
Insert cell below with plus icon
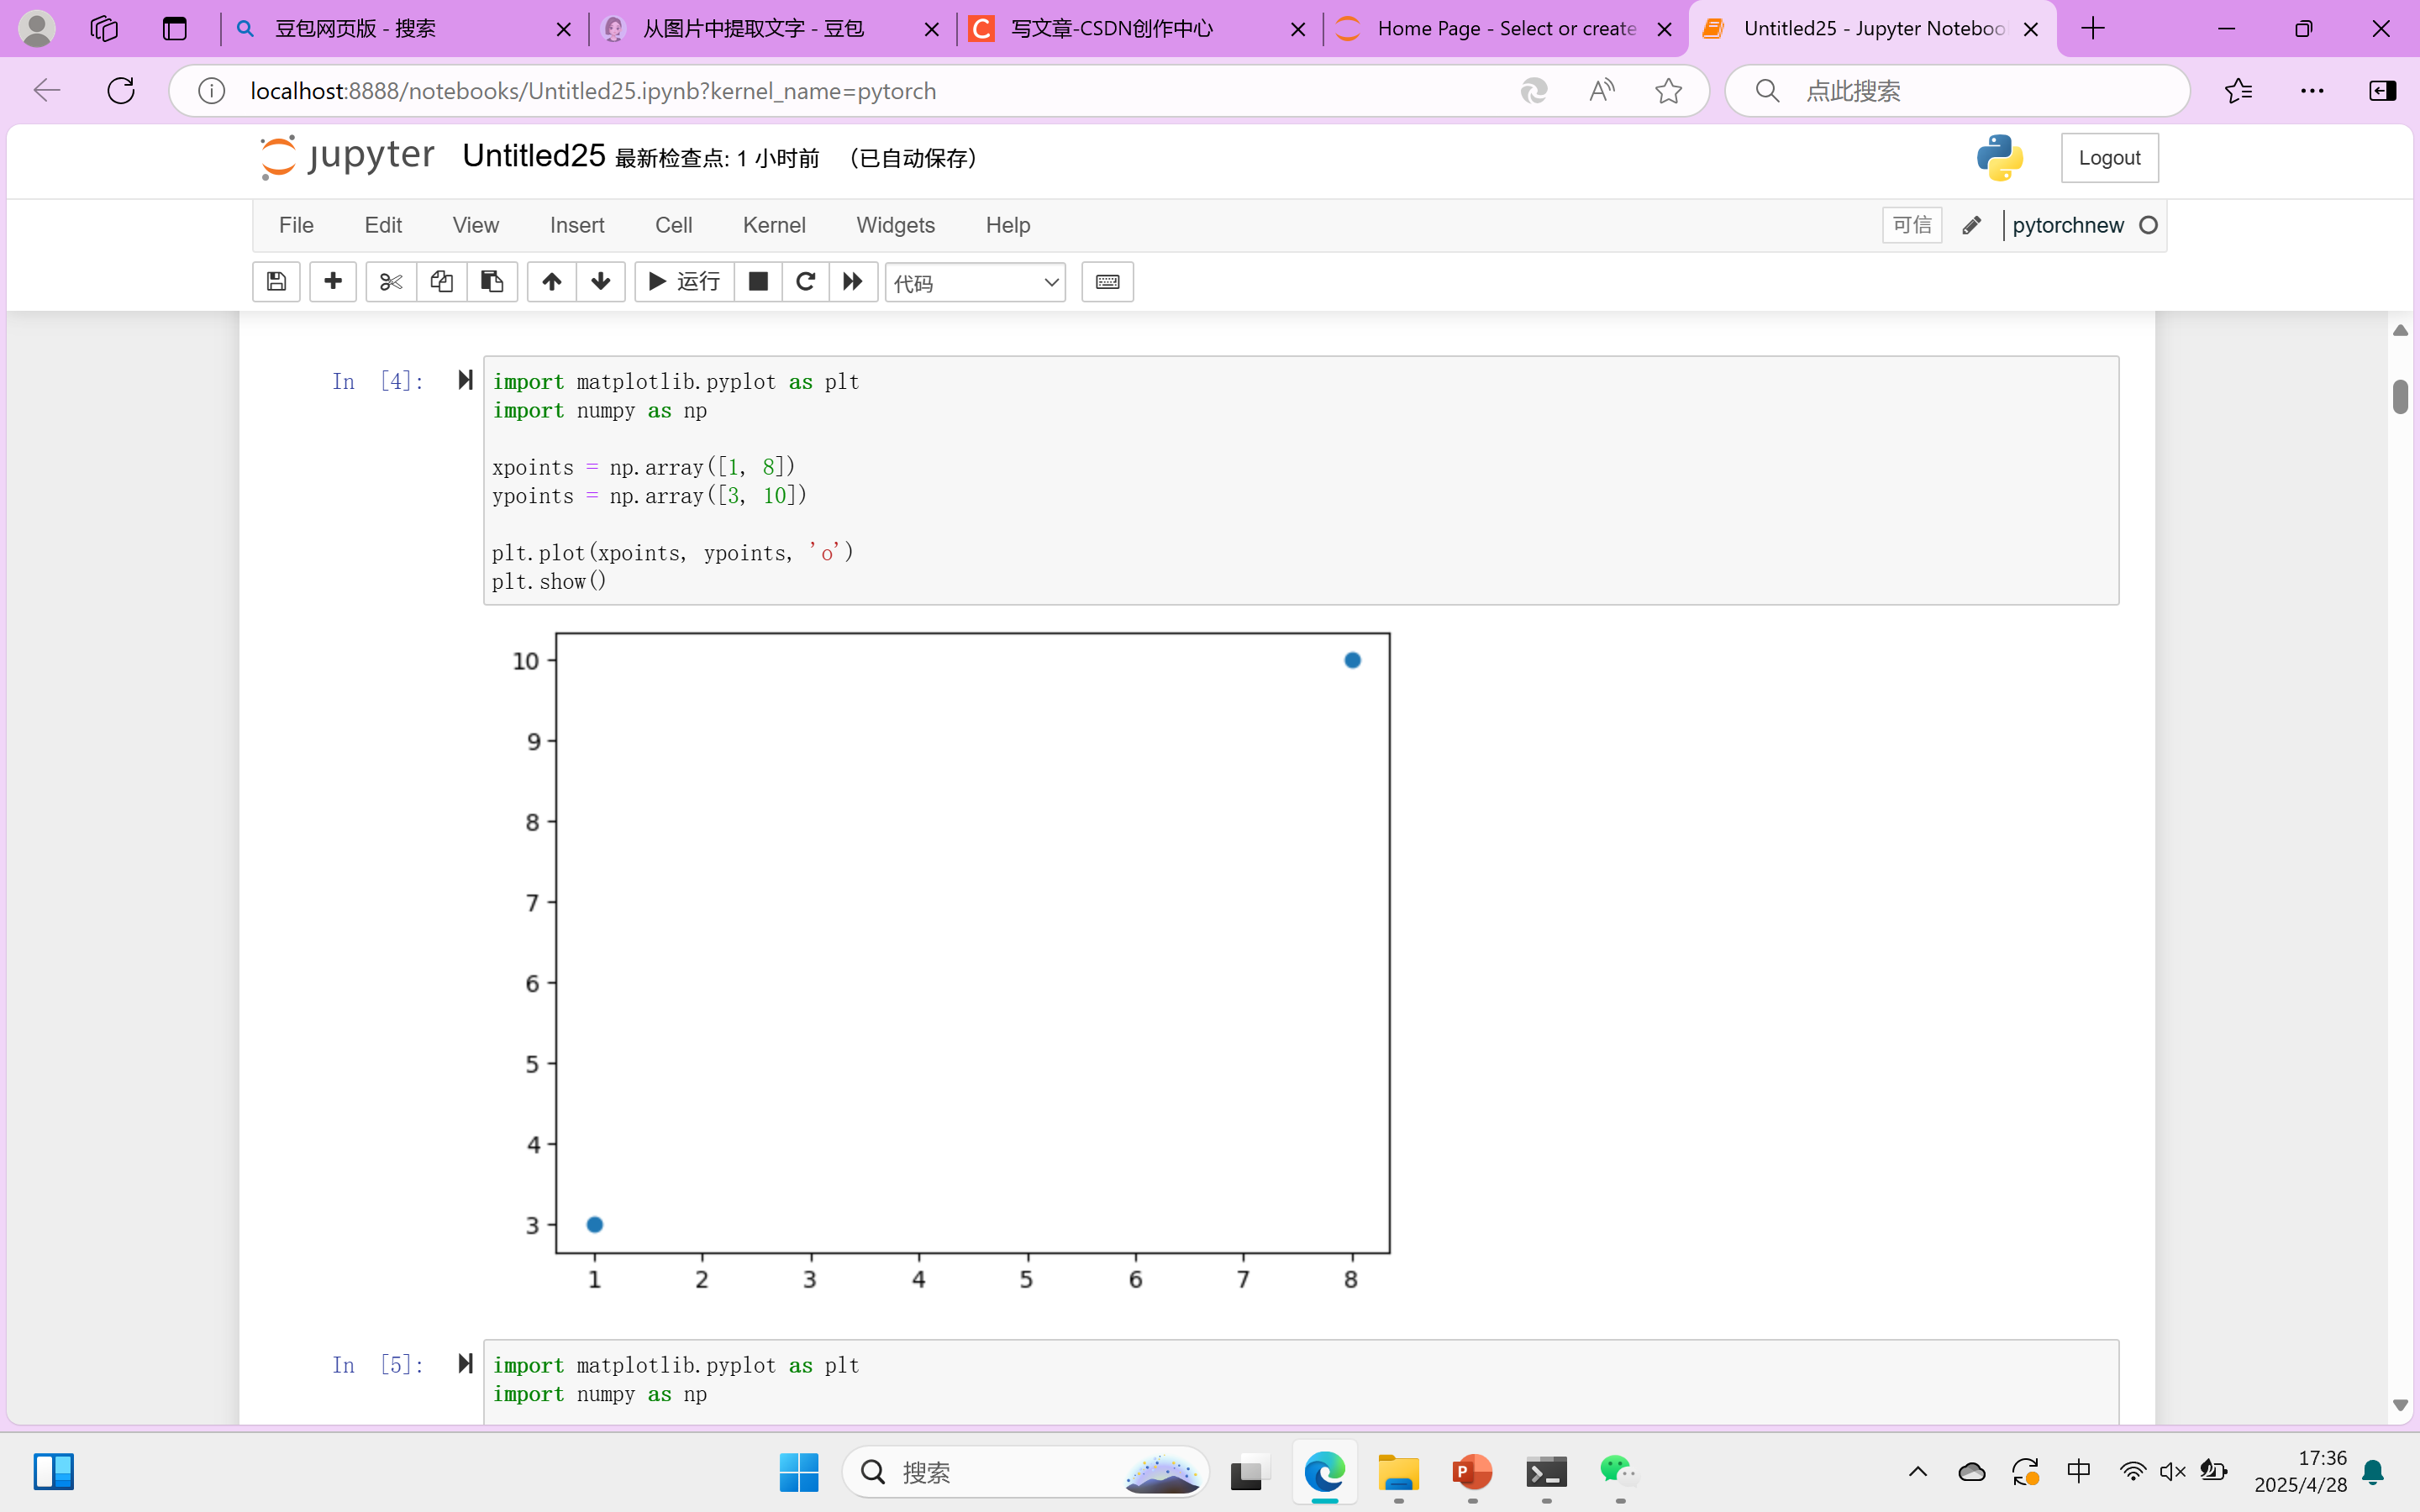(x=333, y=282)
